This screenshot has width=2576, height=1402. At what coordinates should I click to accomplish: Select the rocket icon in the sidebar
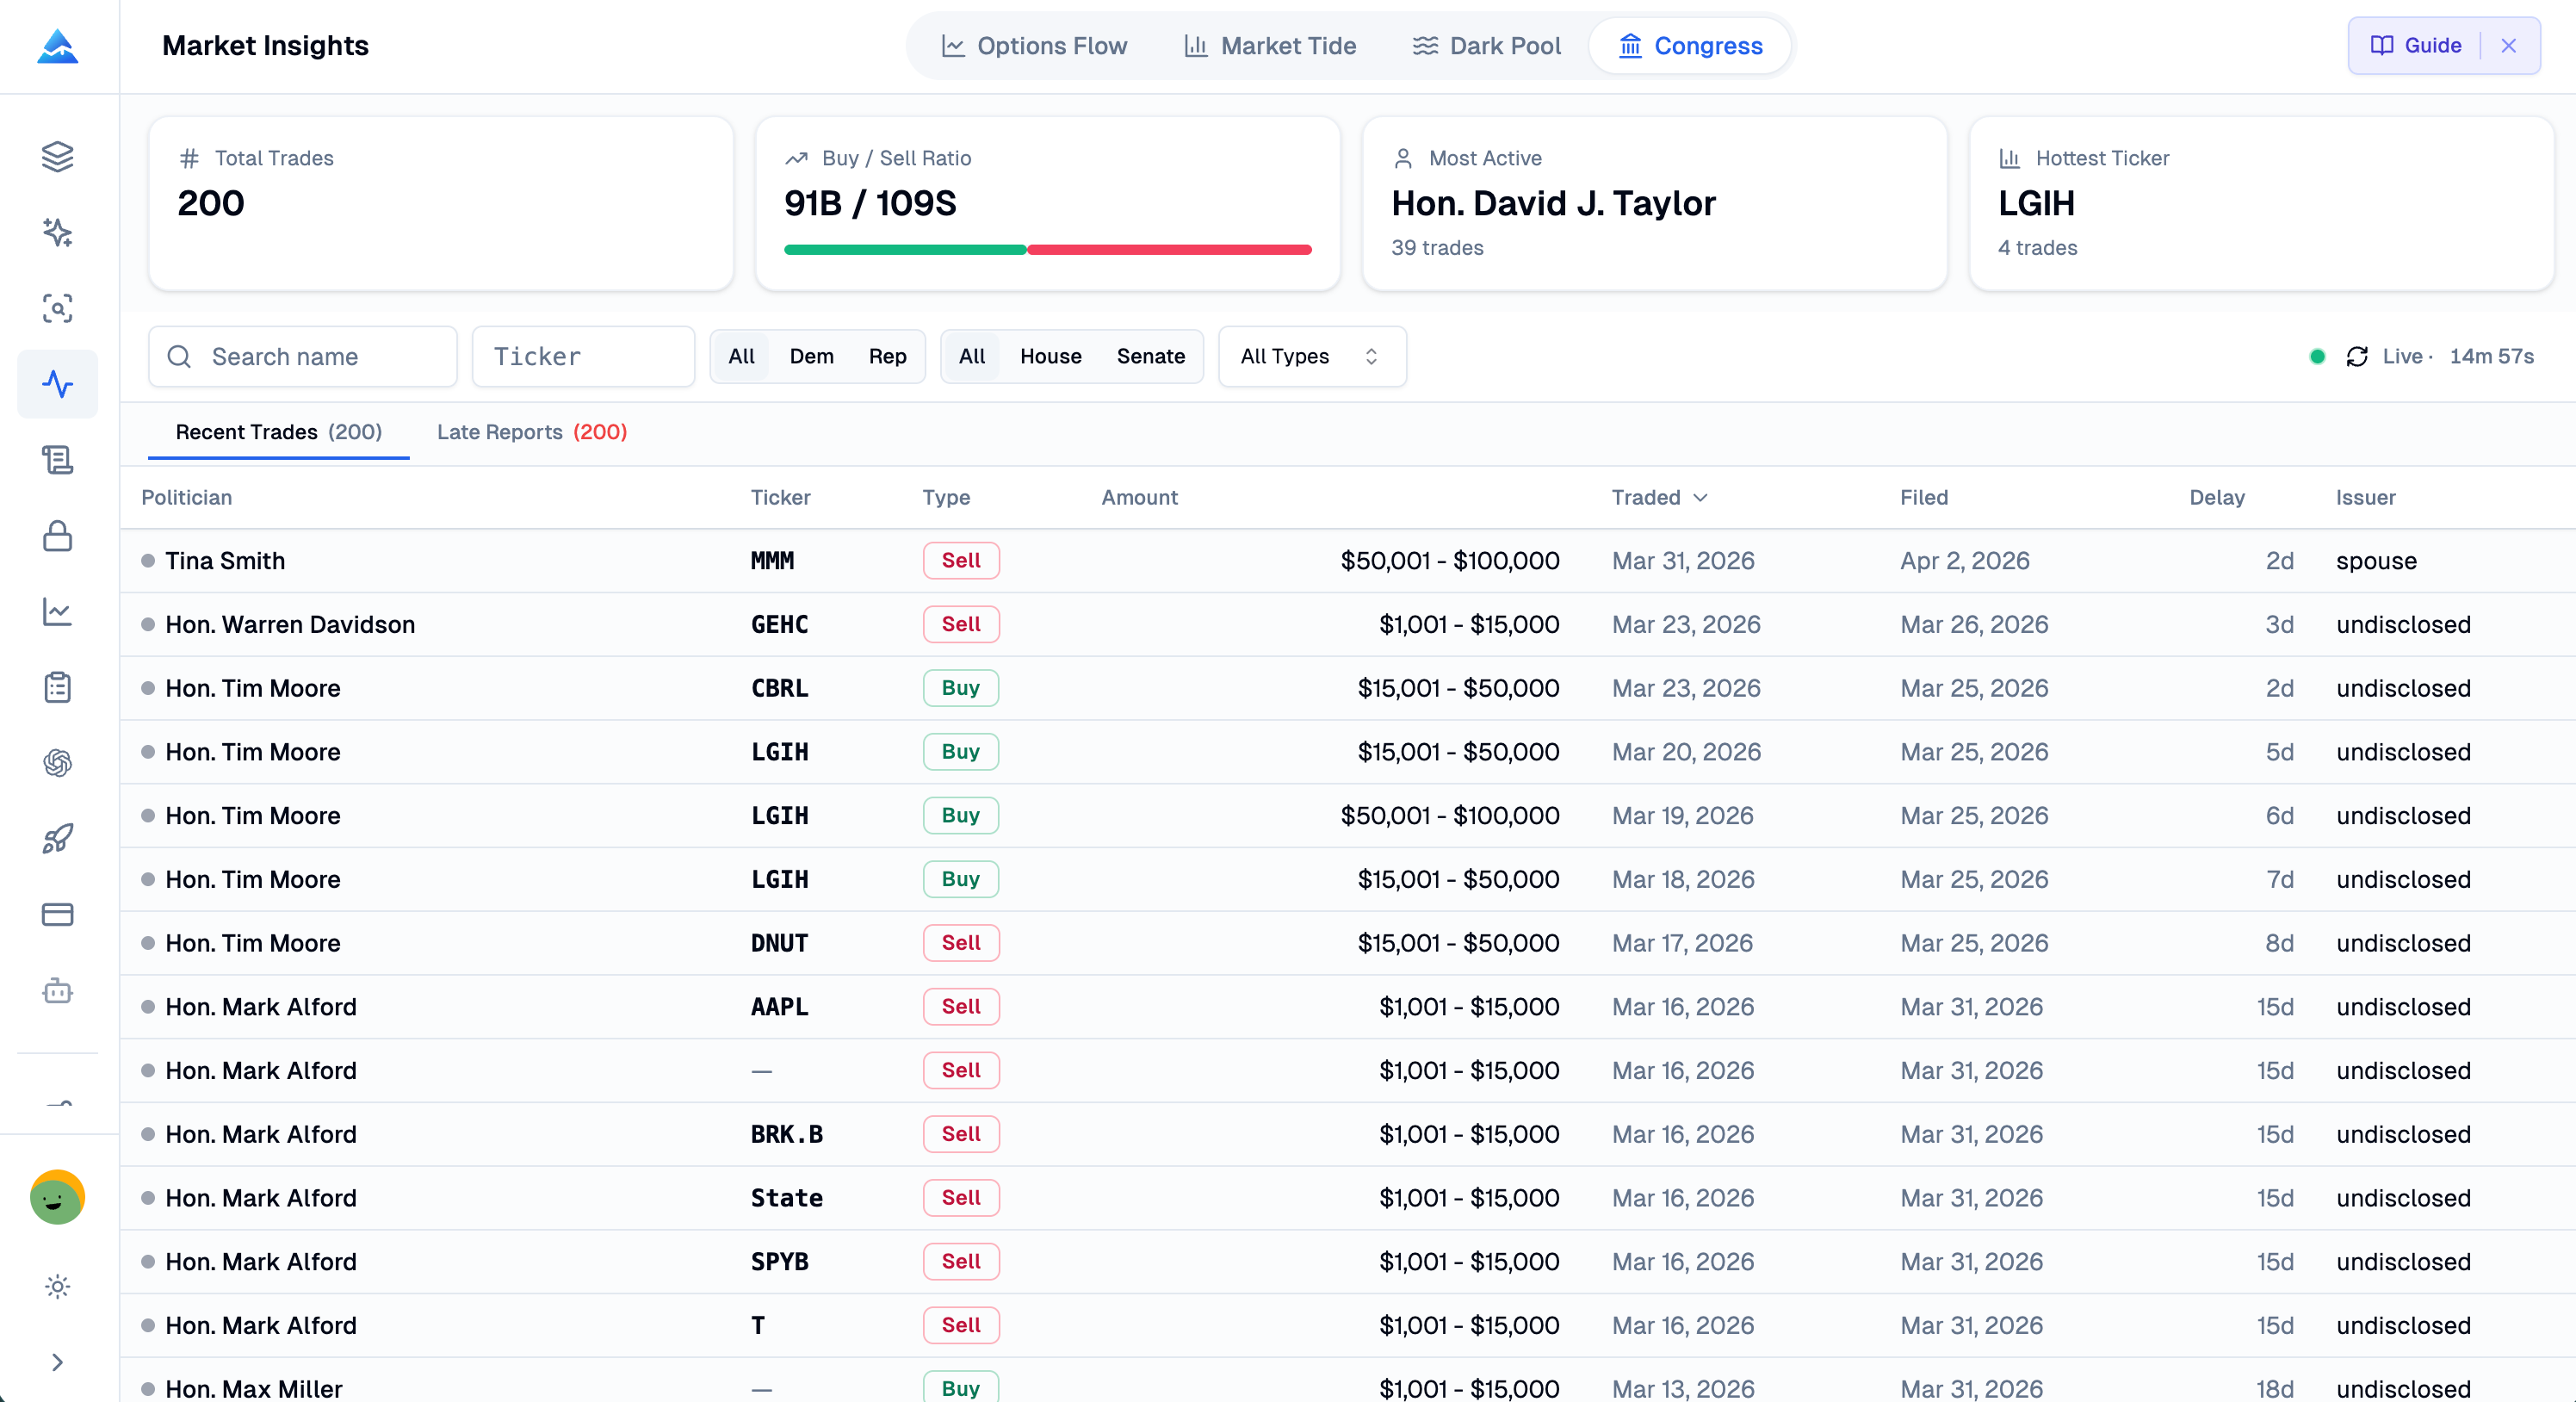coord(57,839)
